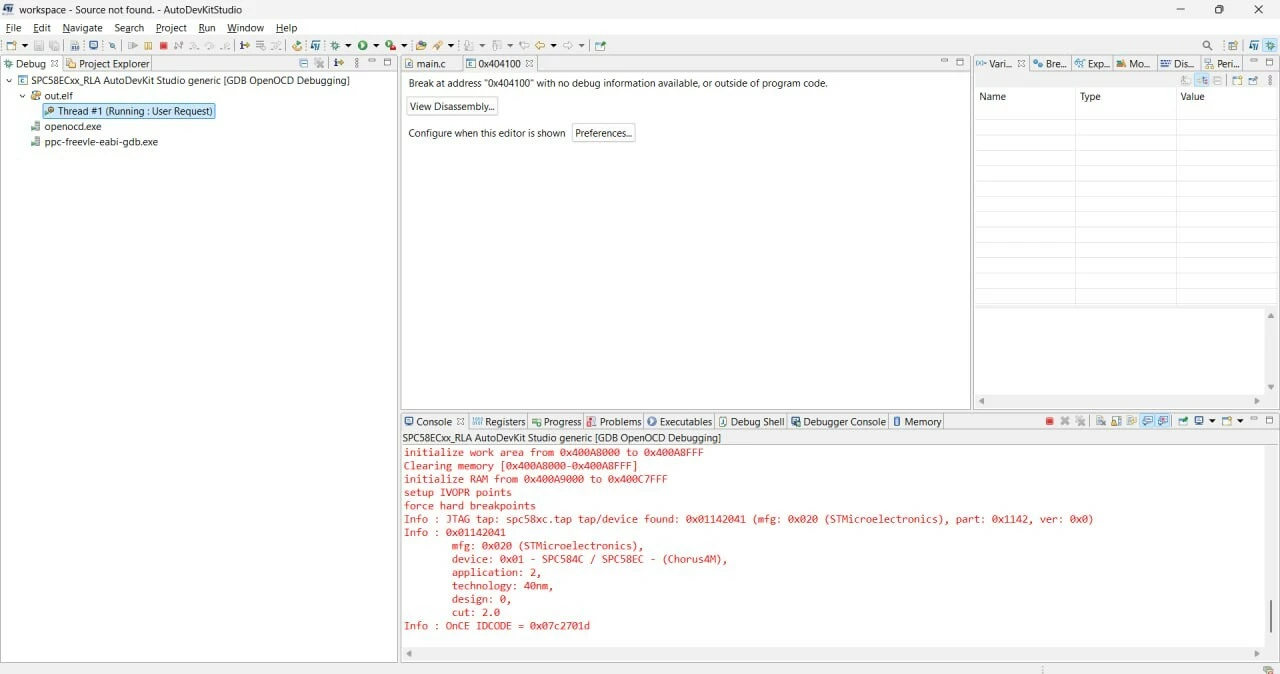Open External Tools dropdown arrow
This screenshot has width=1280, height=674.
tap(403, 45)
